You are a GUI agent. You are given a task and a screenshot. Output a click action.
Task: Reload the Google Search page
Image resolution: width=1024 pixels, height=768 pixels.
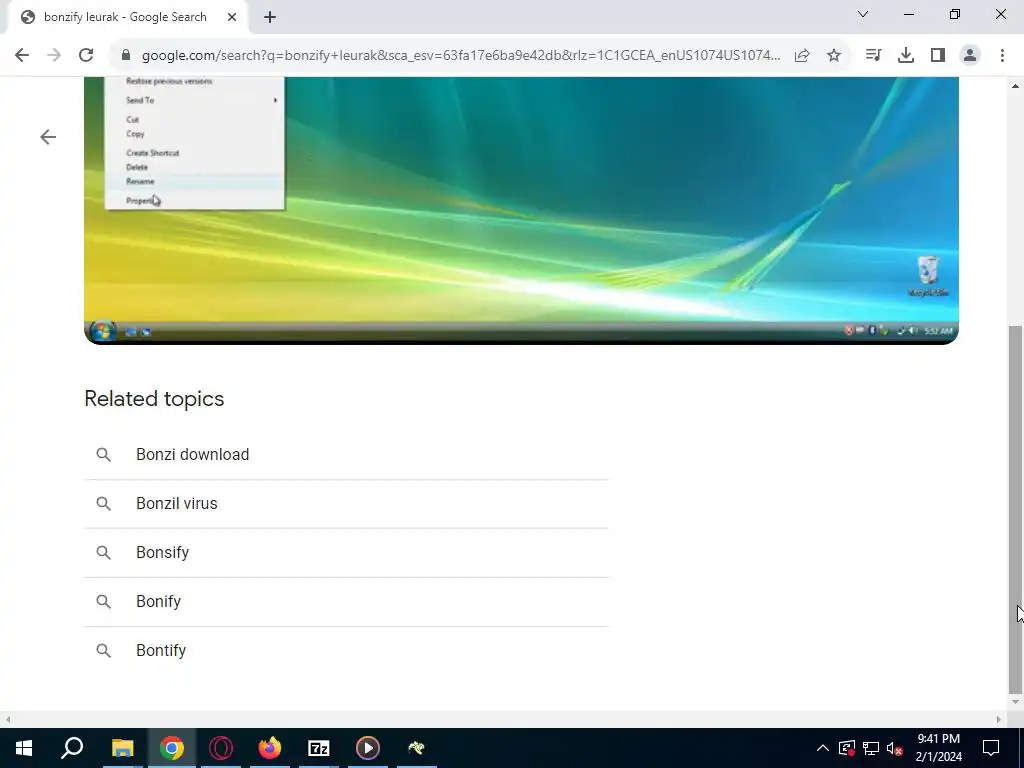tap(86, 56)
